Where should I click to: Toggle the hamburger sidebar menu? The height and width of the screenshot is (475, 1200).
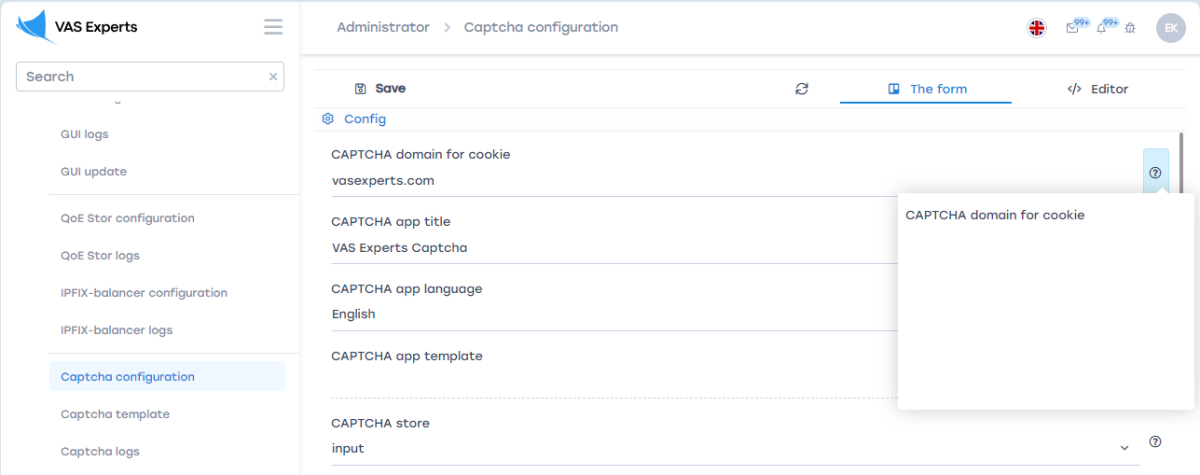coord(273,27)
